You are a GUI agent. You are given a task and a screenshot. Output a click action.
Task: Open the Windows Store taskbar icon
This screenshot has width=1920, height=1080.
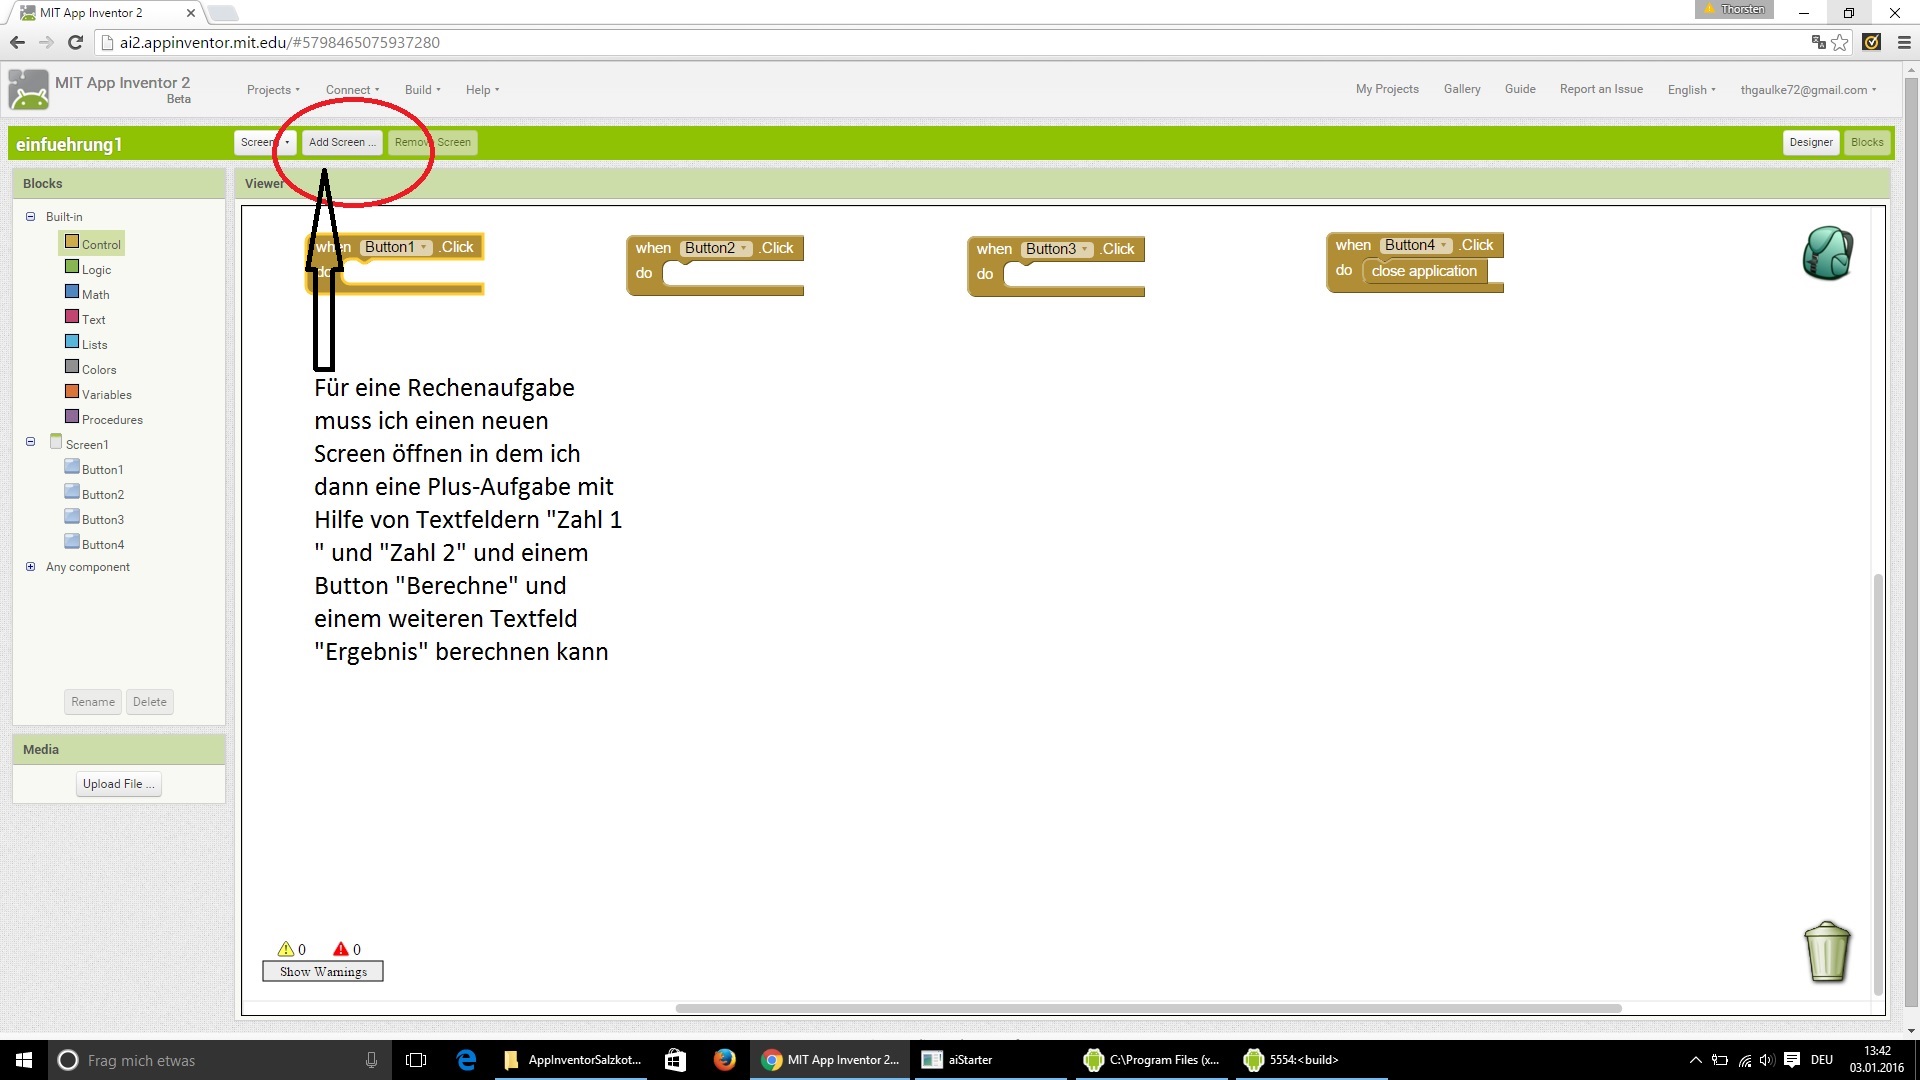tap(675, 1060)
